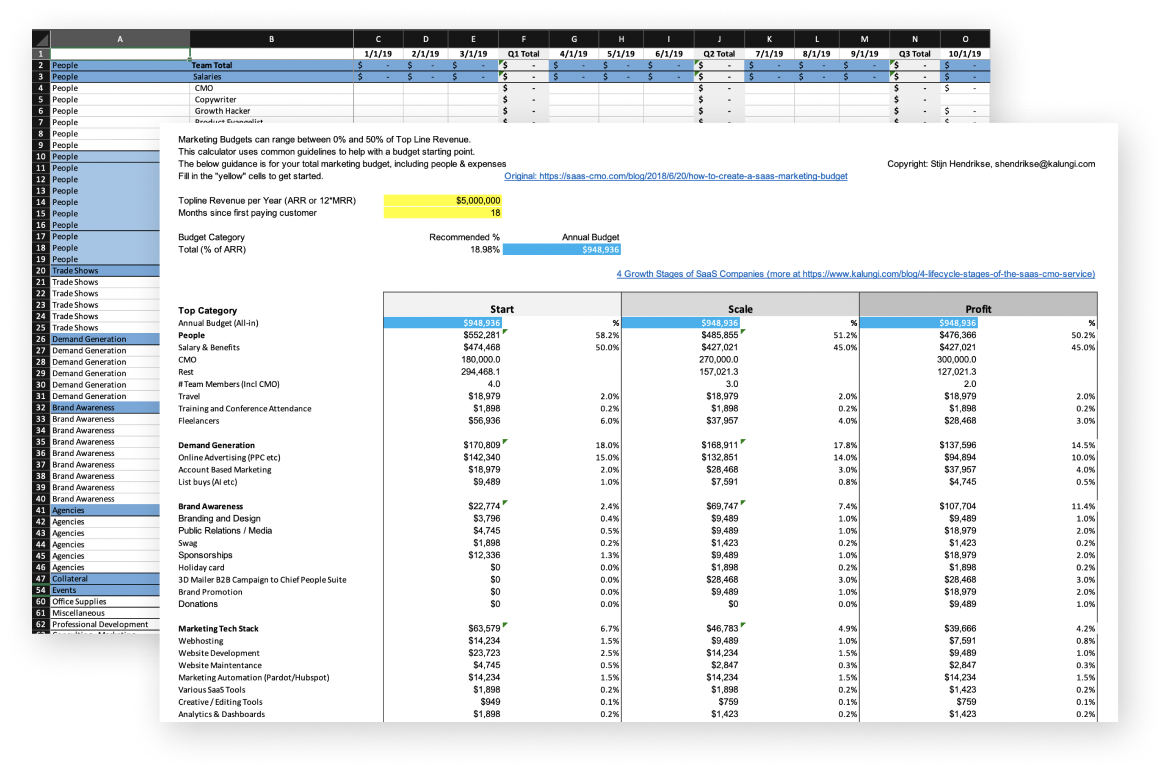This screenshot has height=771, width=1164.
Task: Open the 4 Growth Stages of SaaS Companies link
Action: point(855,274)
